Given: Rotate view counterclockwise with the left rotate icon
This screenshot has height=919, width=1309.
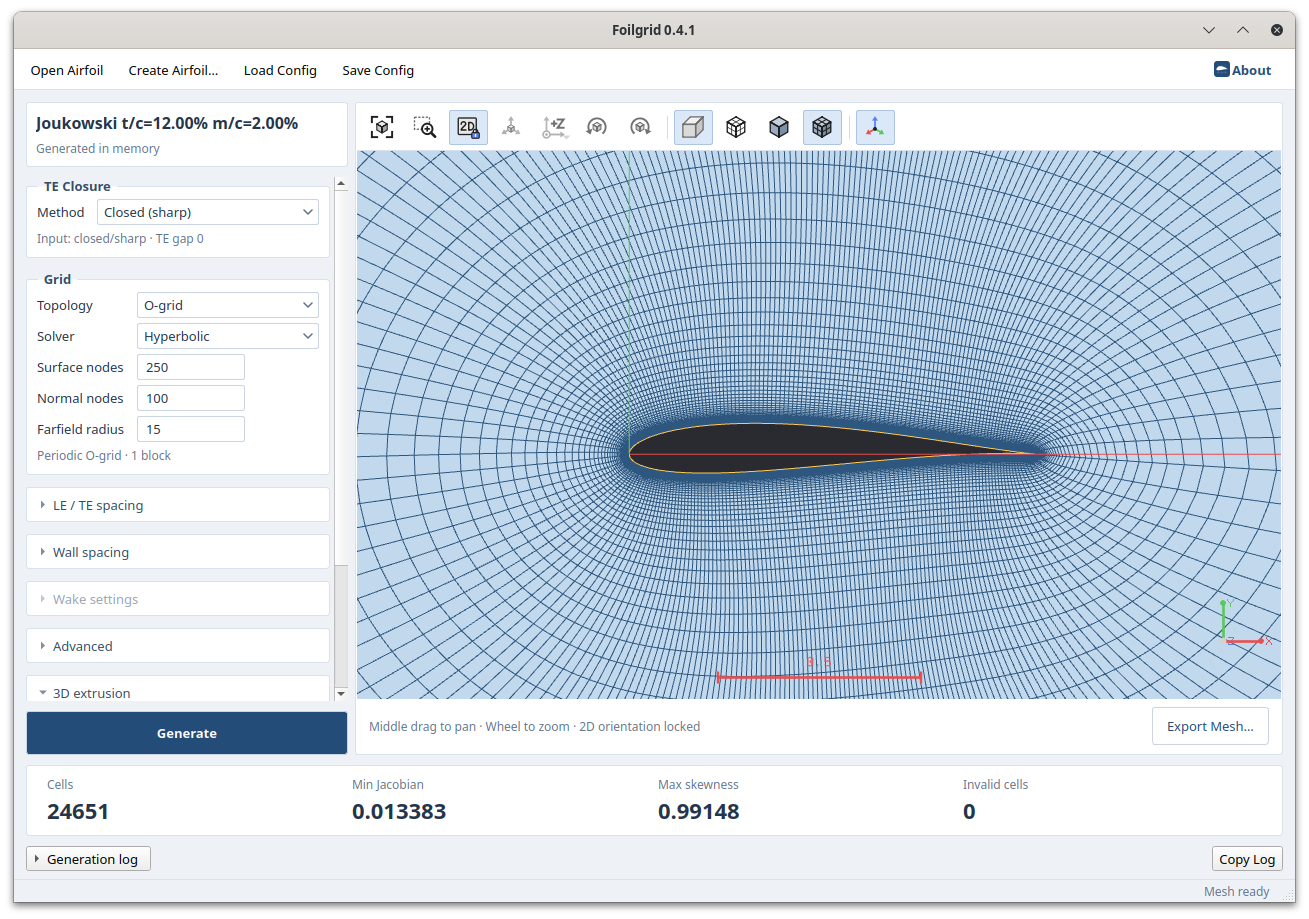Looking at the screenshot, I should [x=597, y=127].
